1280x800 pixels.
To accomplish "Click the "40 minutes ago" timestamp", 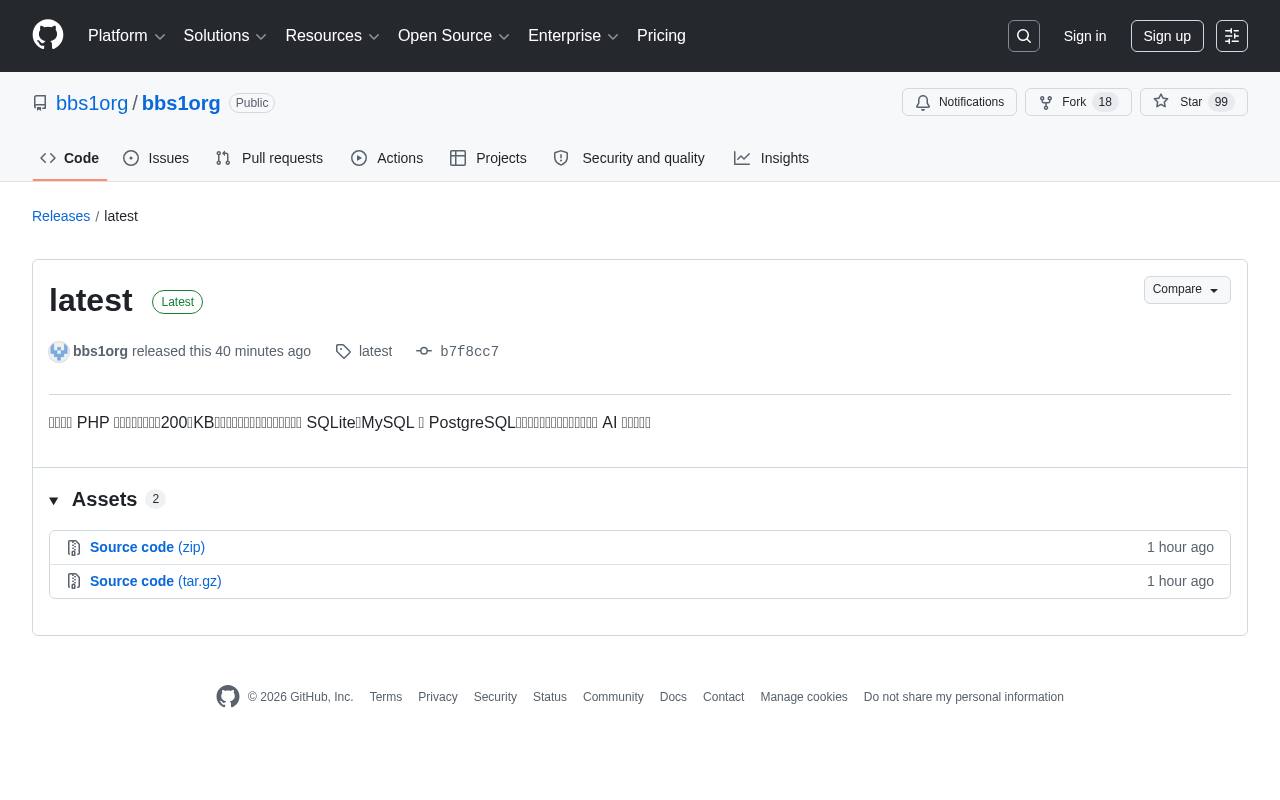I will [x=263, y=351].
